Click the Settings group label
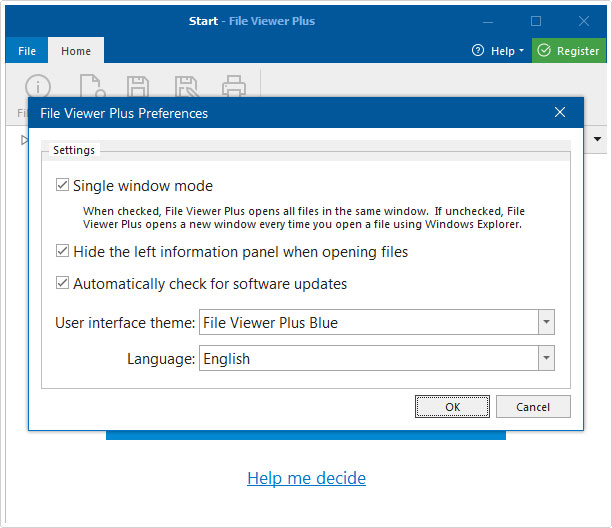The image size is (612, 528). coord(74,150)
